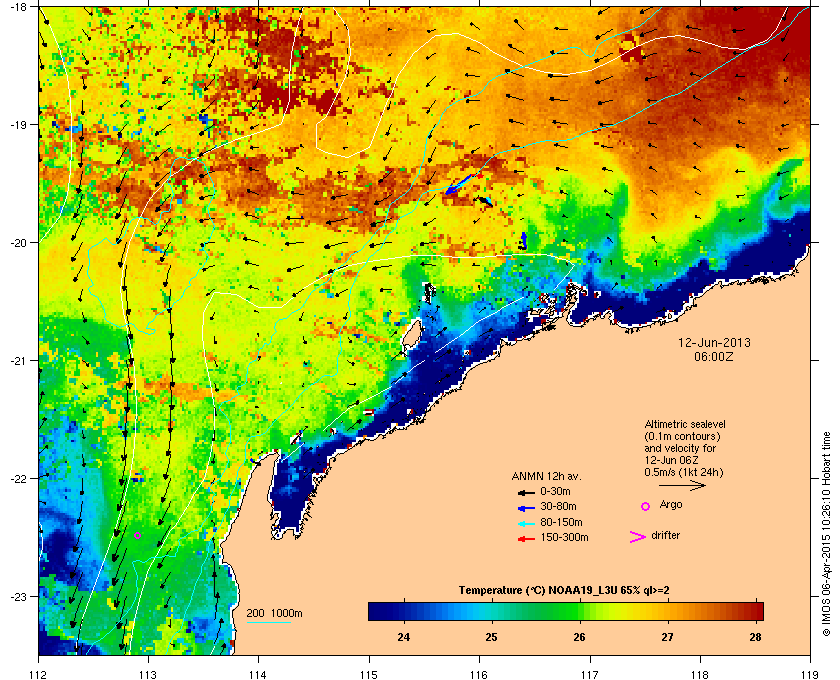Click the '(0.1m contours)' text
This screenshot has height=680, width=840.
point(682,436)
